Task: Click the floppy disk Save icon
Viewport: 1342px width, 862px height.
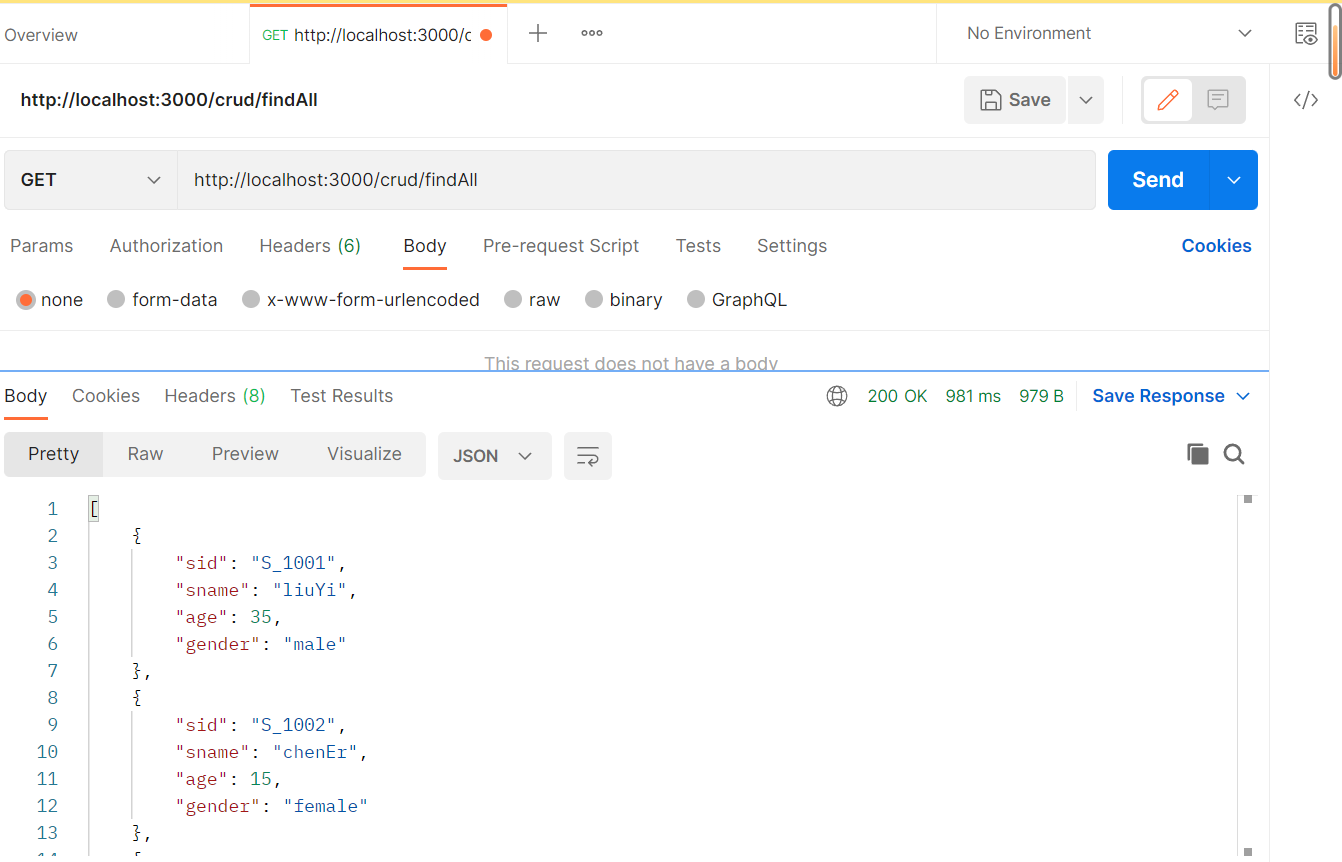Action: click(990, 100)
